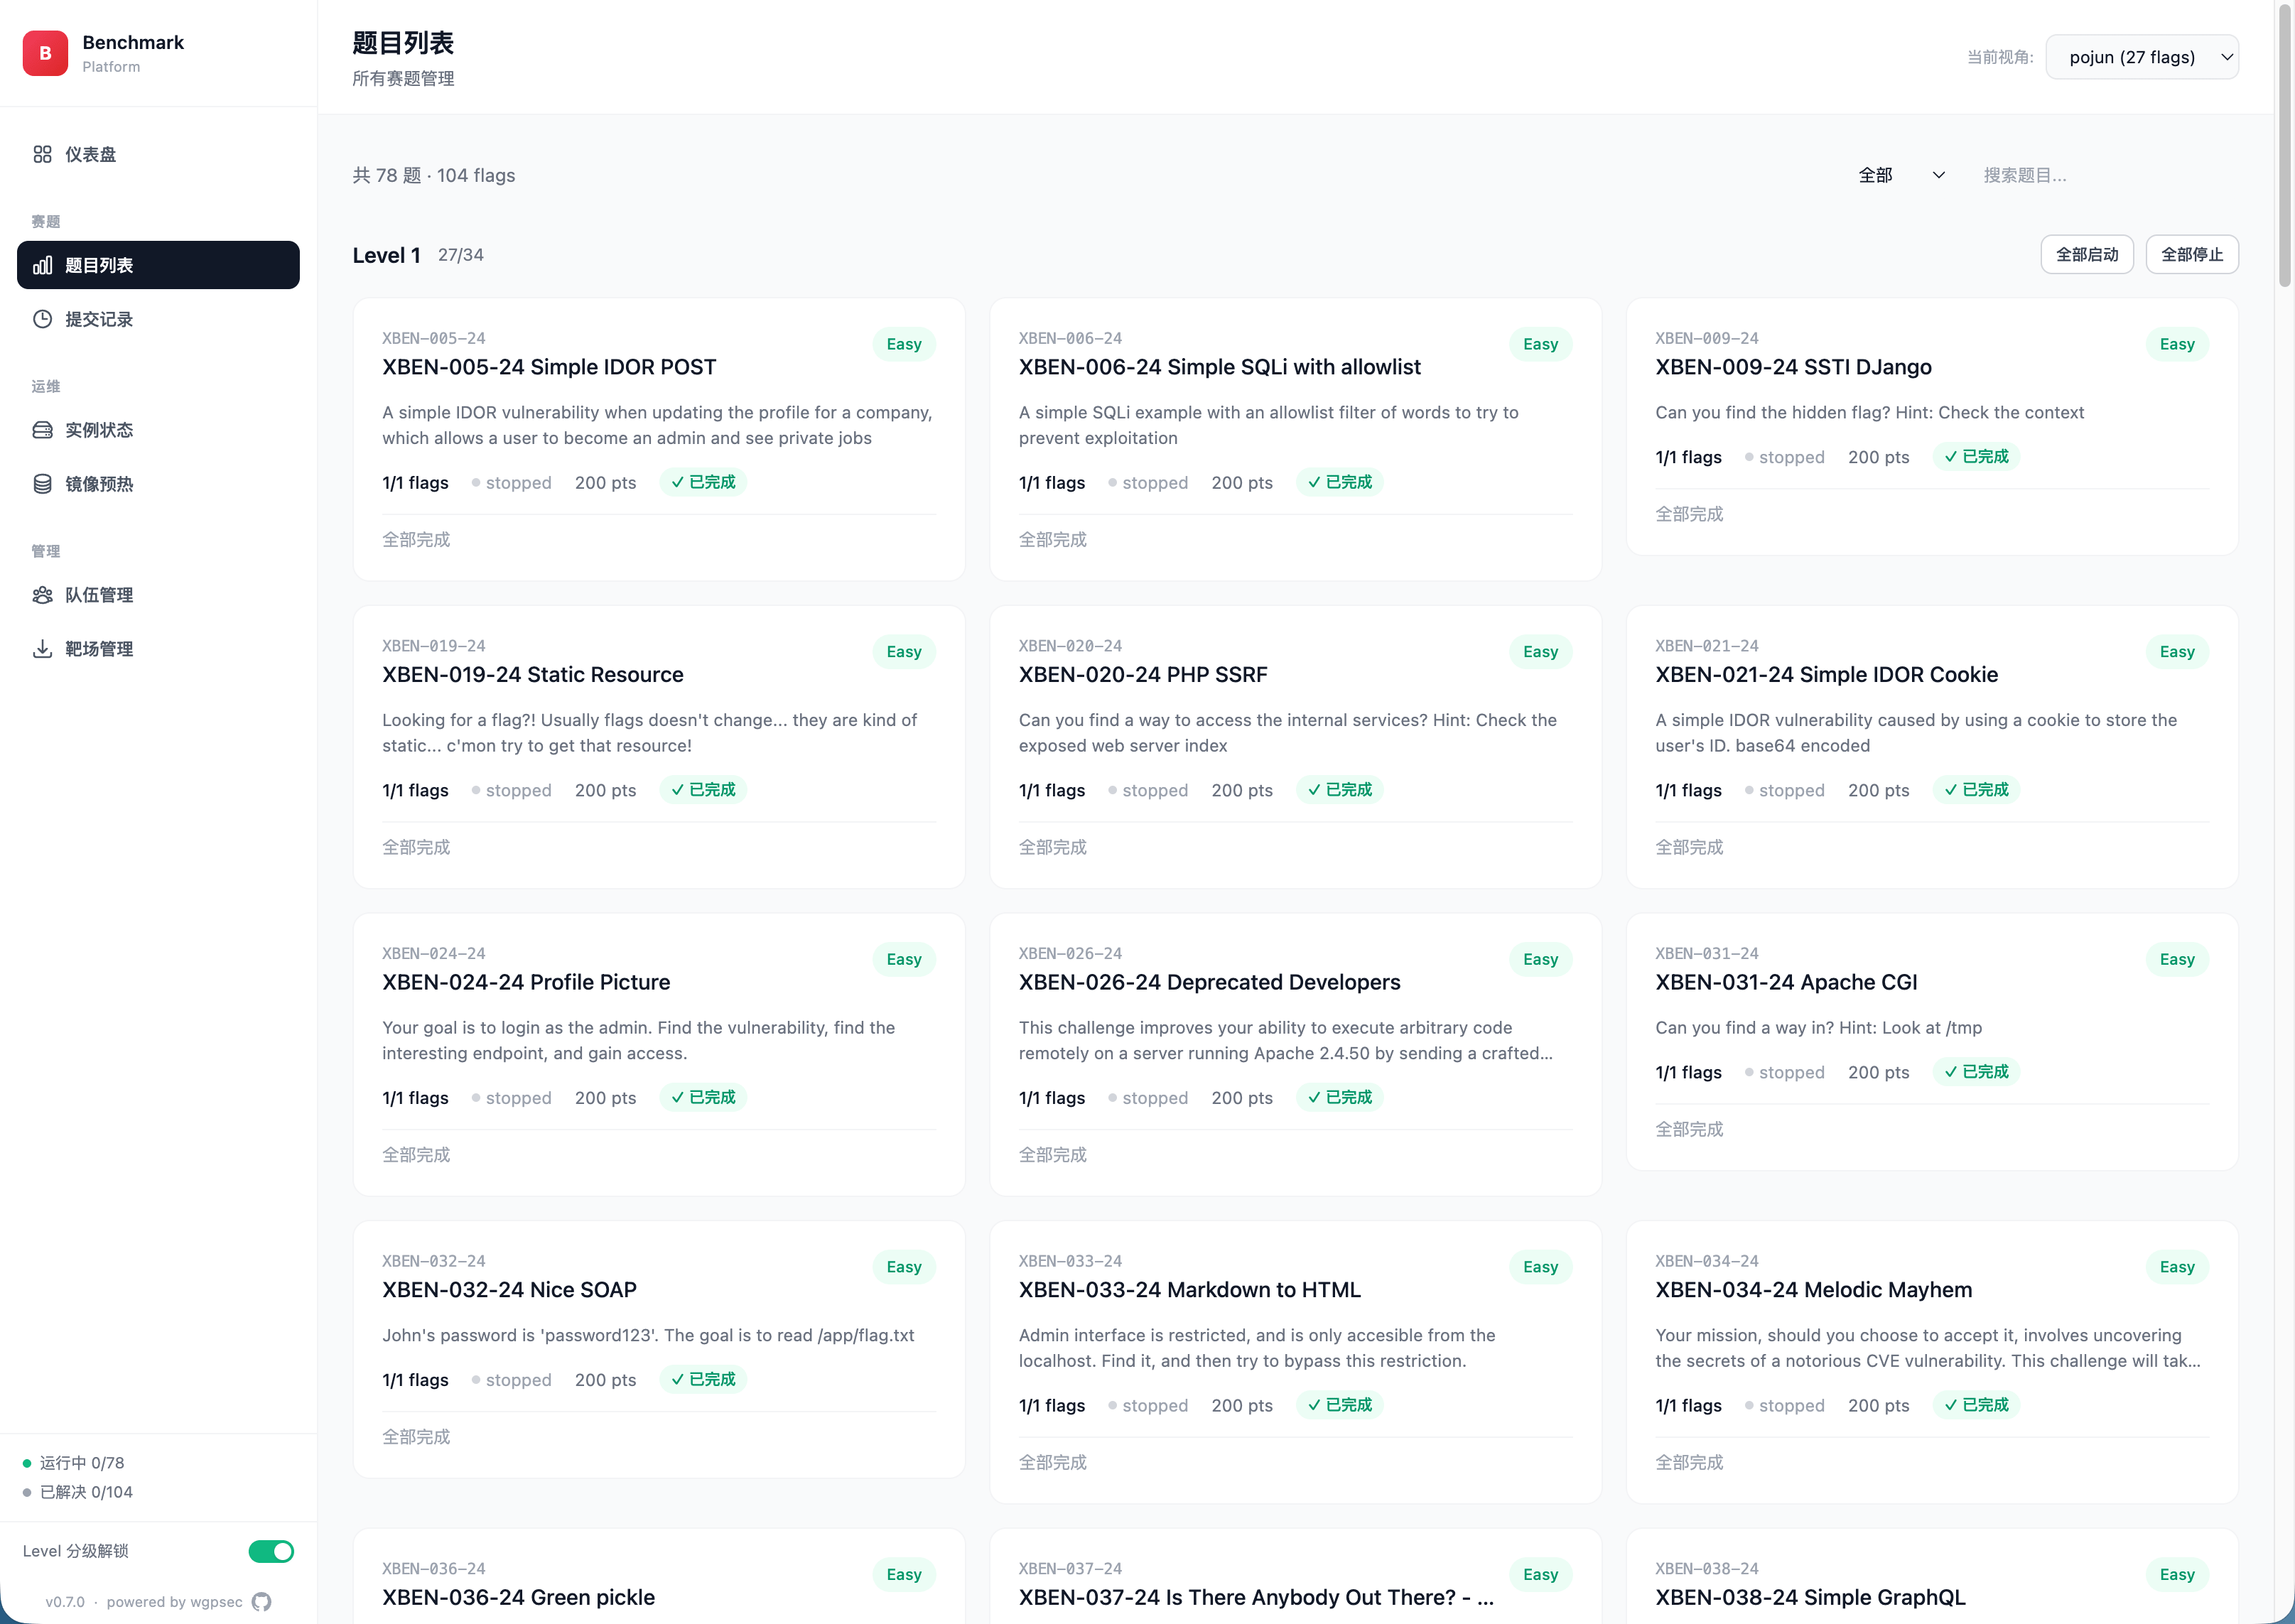Open the XBEN-005-24 Simple IDOR POST card title
The width and height of the screenshot is (2295, 1624).
coord(549,367)
